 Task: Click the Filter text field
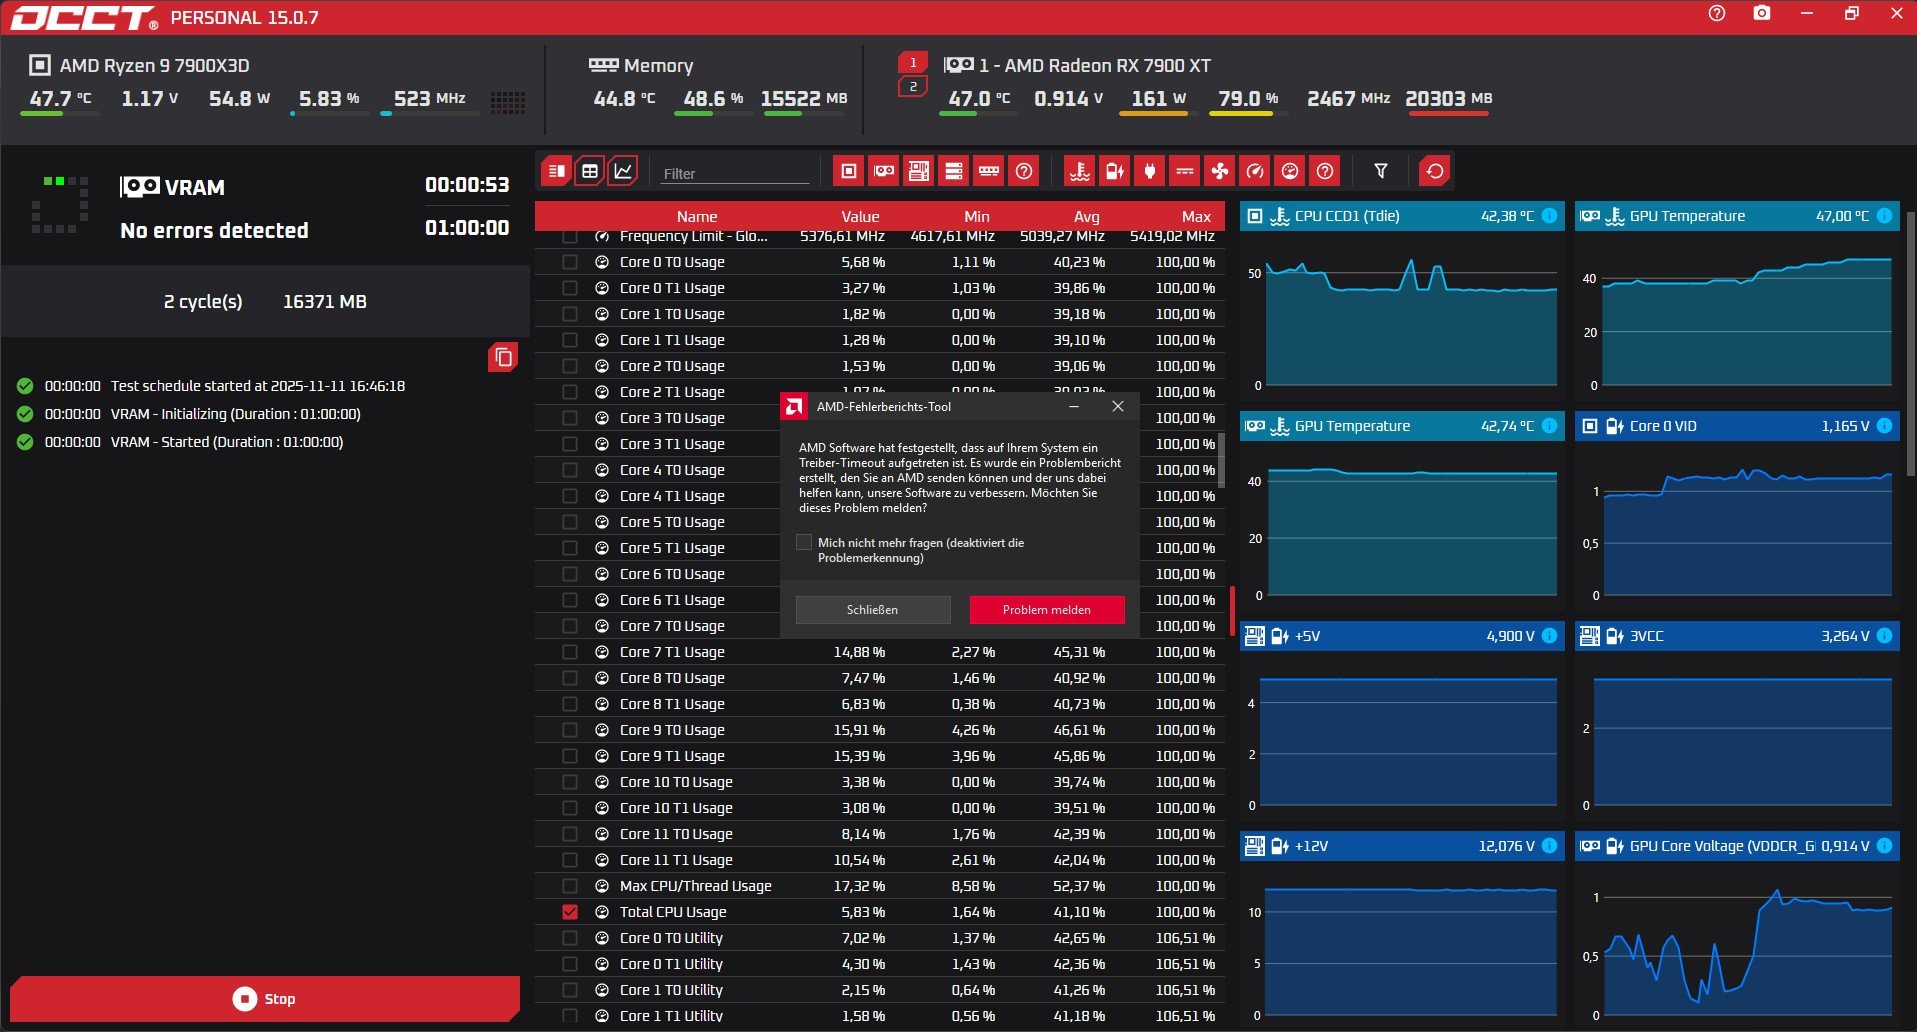735,173
